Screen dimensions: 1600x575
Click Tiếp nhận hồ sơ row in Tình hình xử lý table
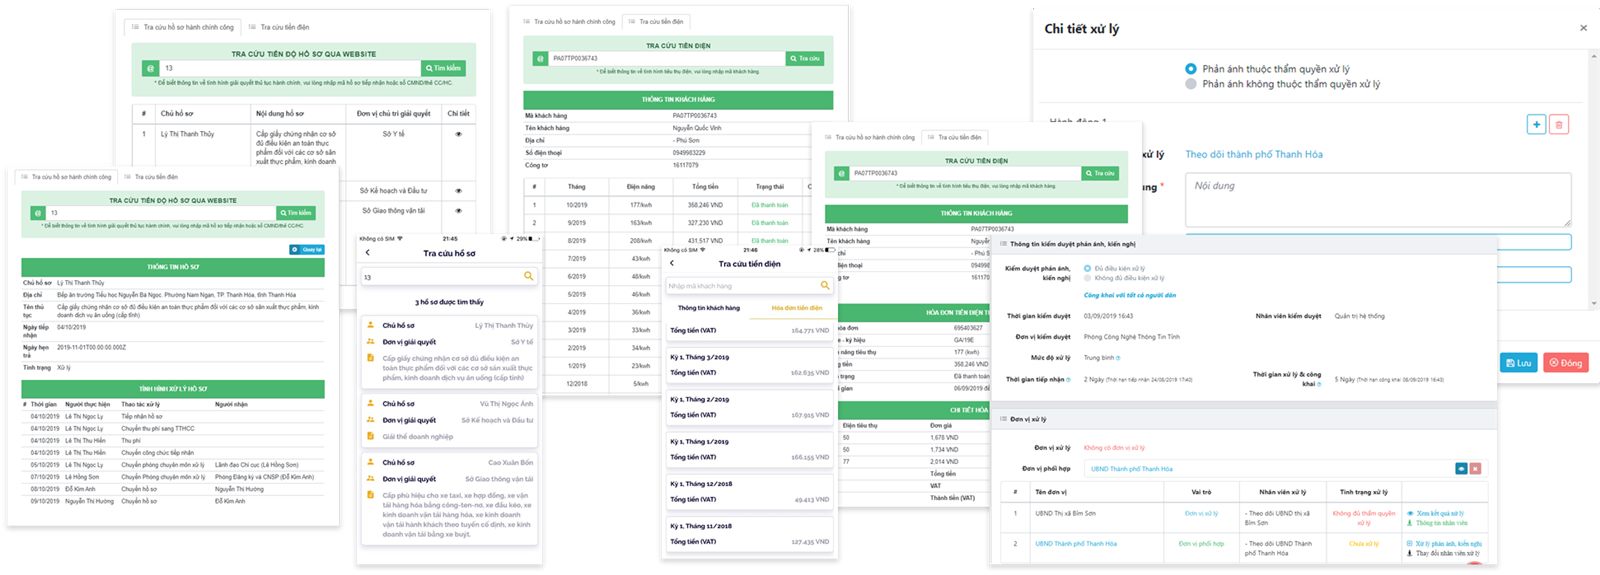pyautogui.click(x=171, y=417)
